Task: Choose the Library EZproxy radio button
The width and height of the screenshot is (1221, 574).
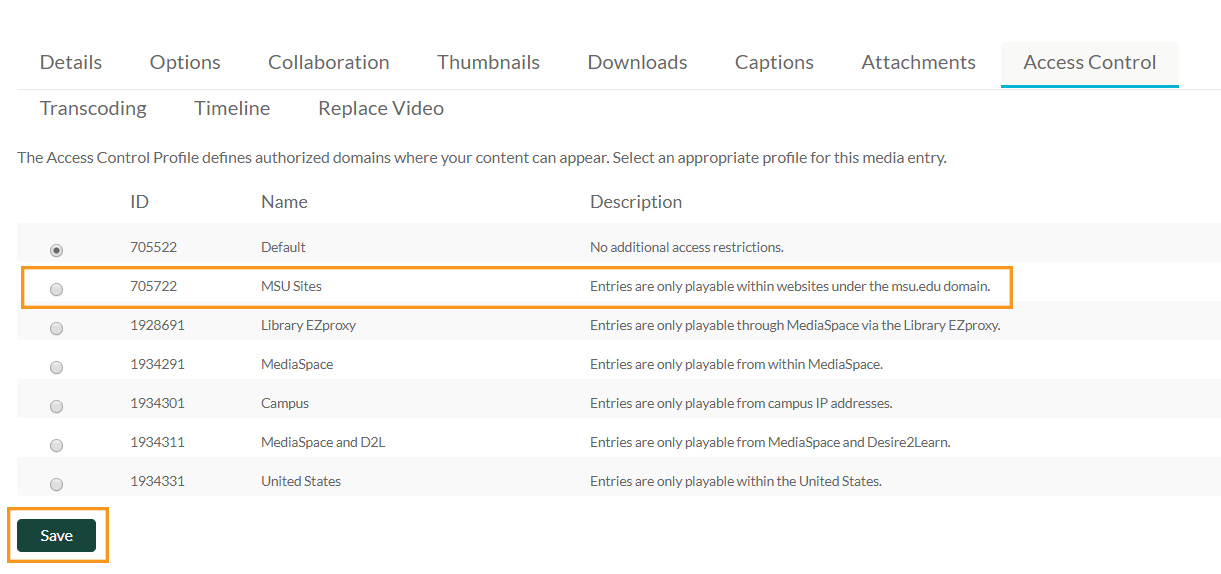Action: (57, 328)
